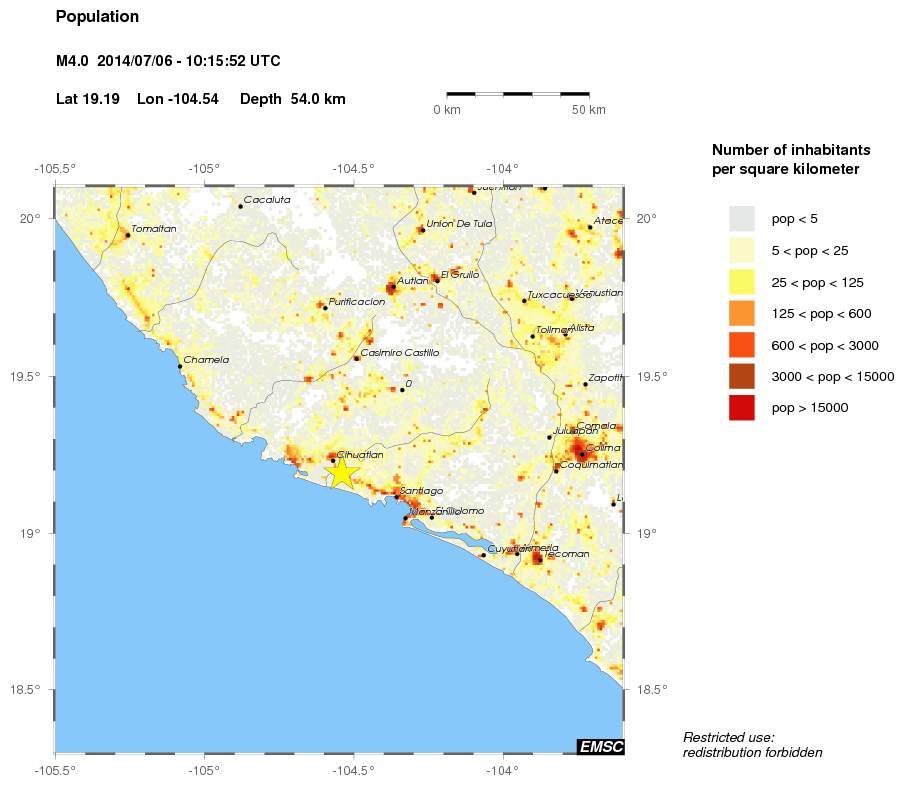Click the top '-104.5°' longitude label
This screenshot has height=785, width=904.
point(353,169)
